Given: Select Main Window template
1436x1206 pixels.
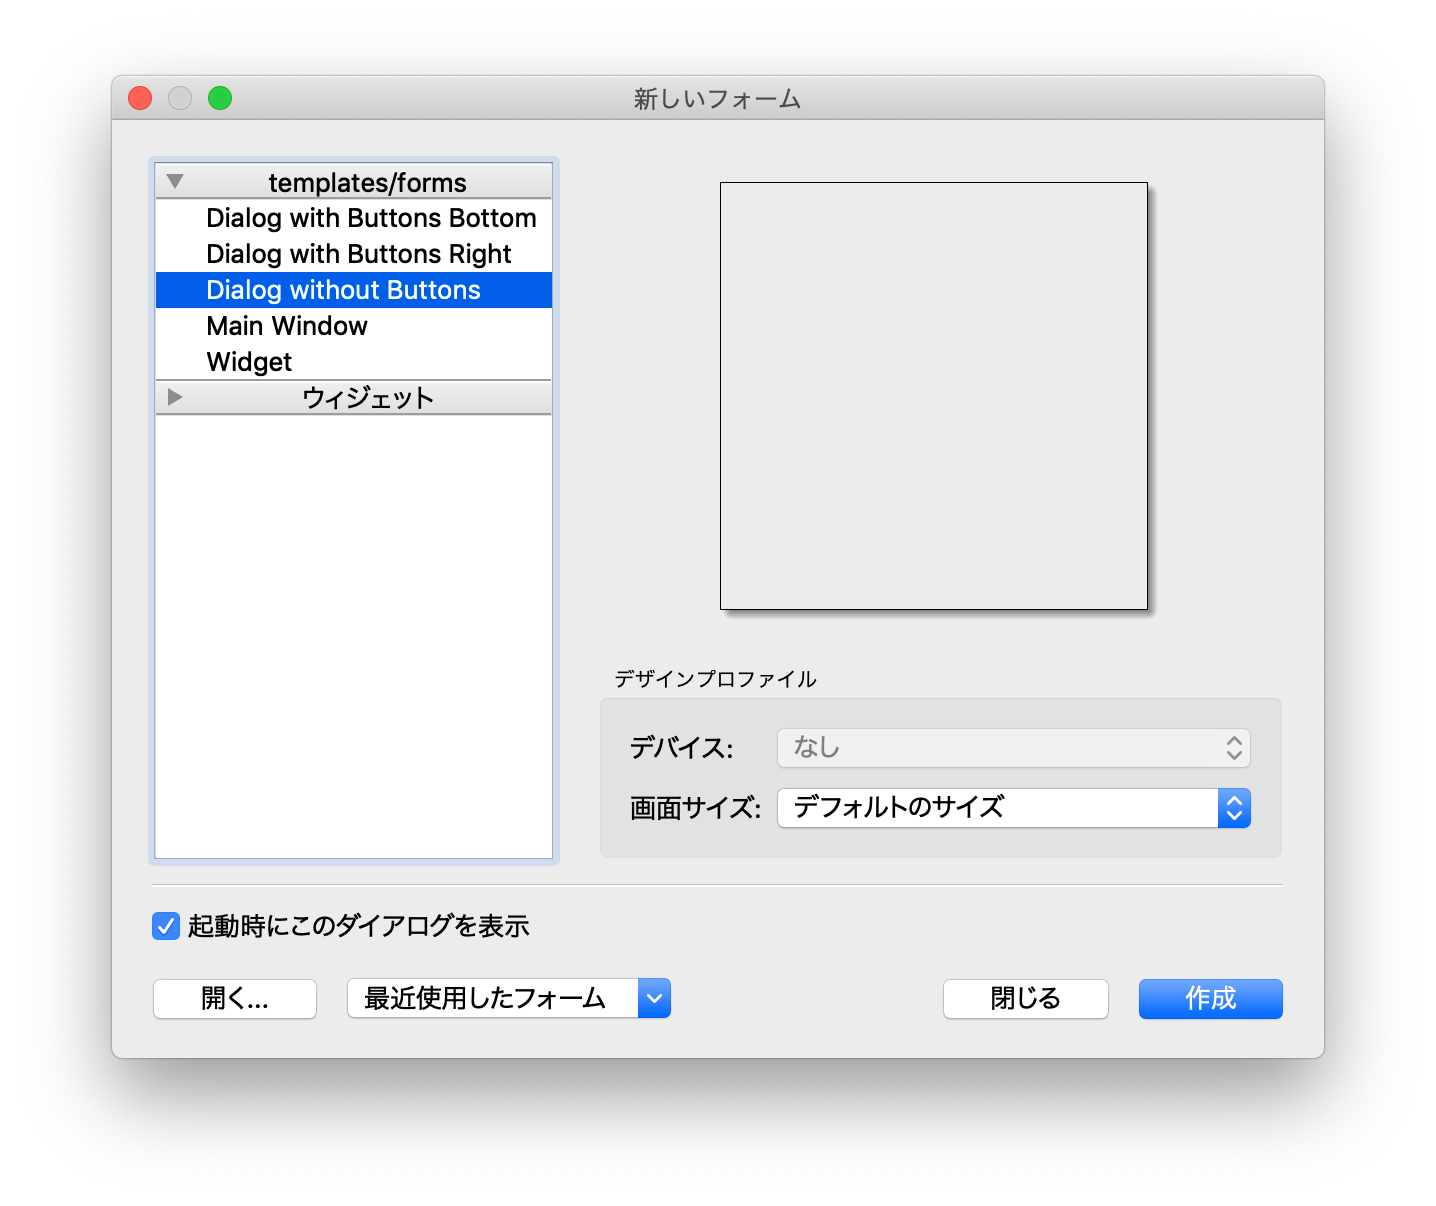Looking at the screenshot, I should pos(354,326).
